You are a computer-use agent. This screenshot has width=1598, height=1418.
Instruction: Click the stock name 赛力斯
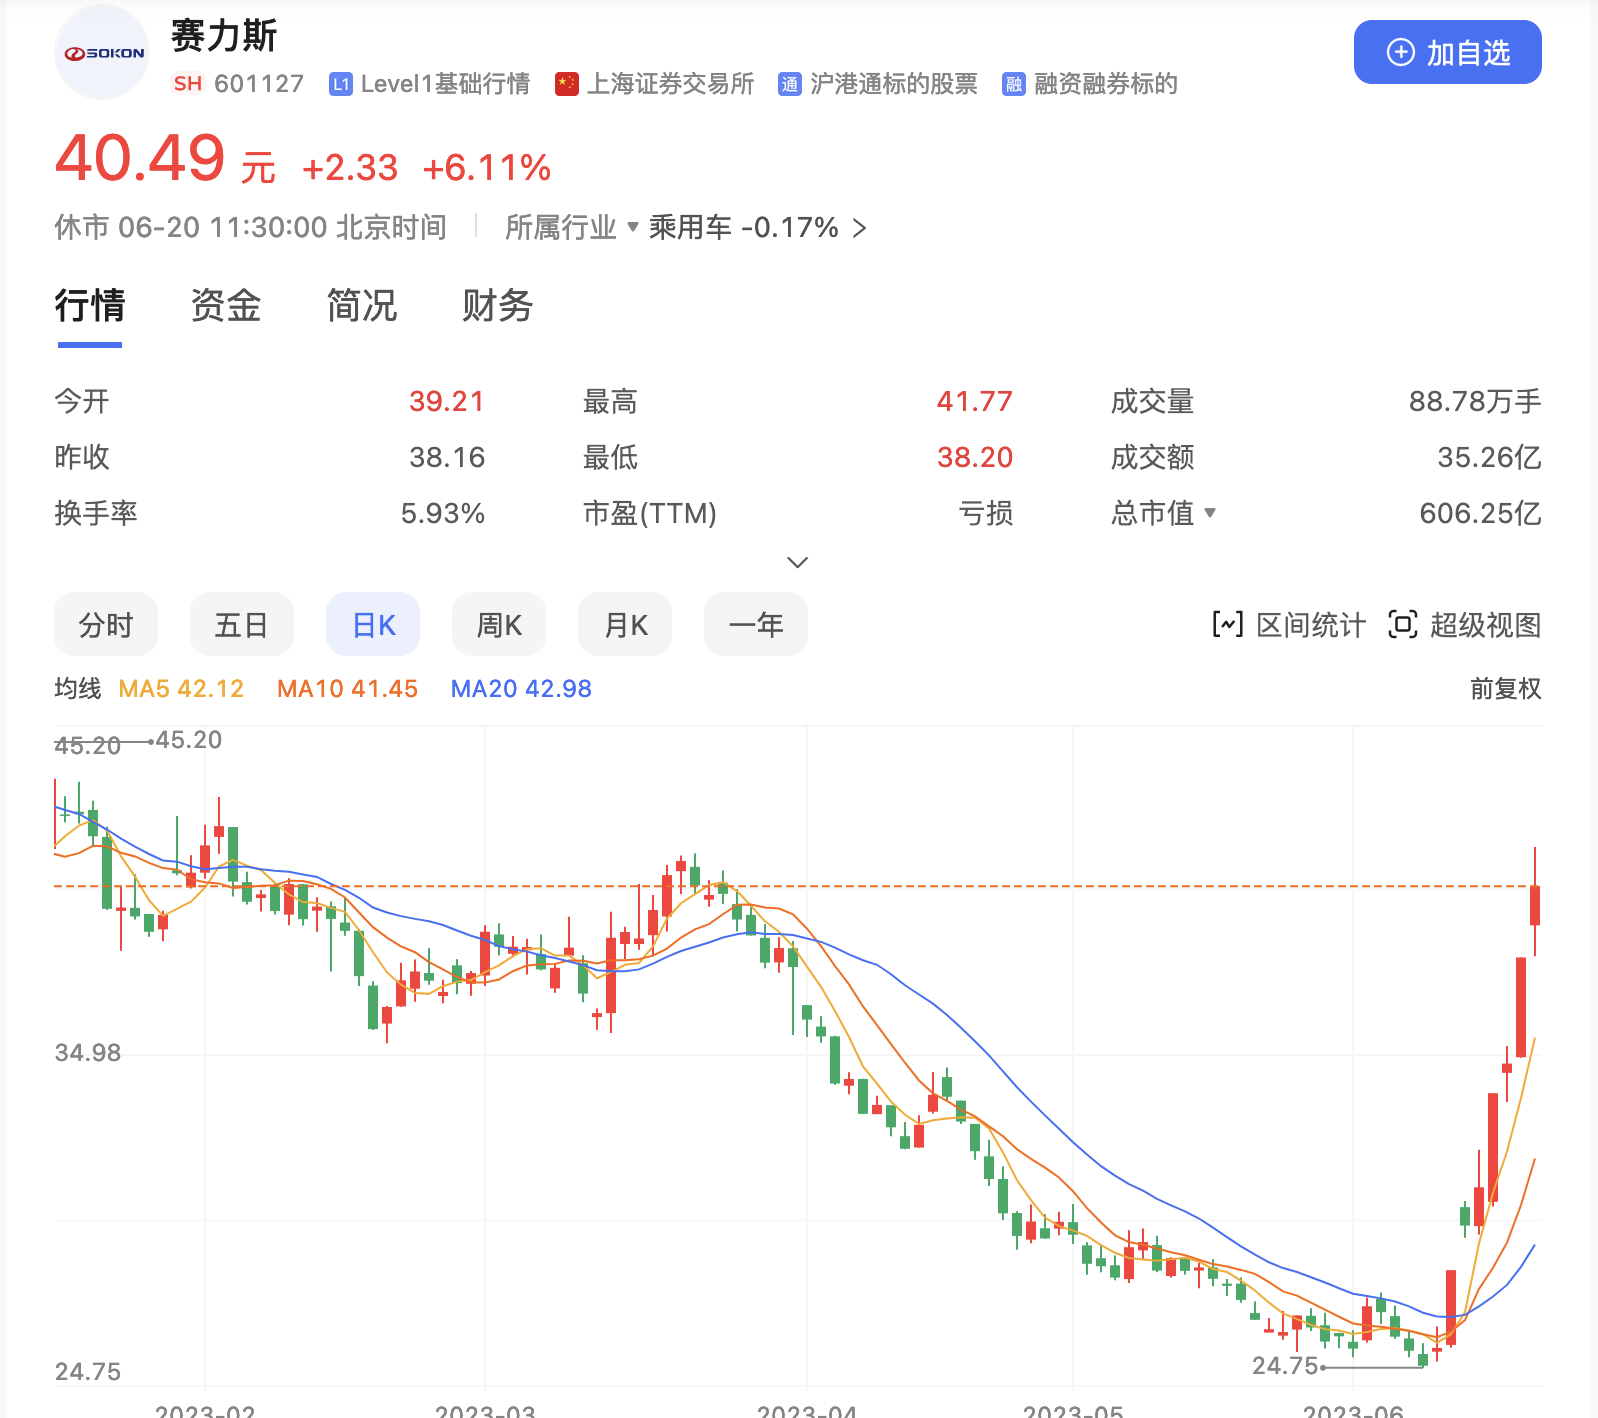(224, 36)
